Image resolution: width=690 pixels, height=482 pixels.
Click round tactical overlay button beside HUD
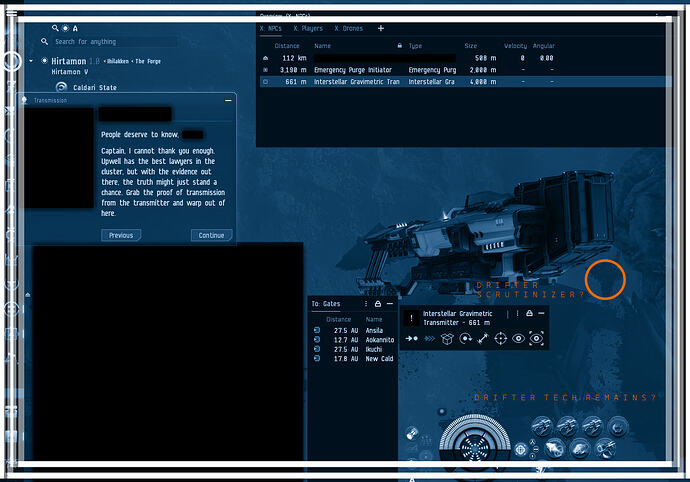[x=521, y=450]
